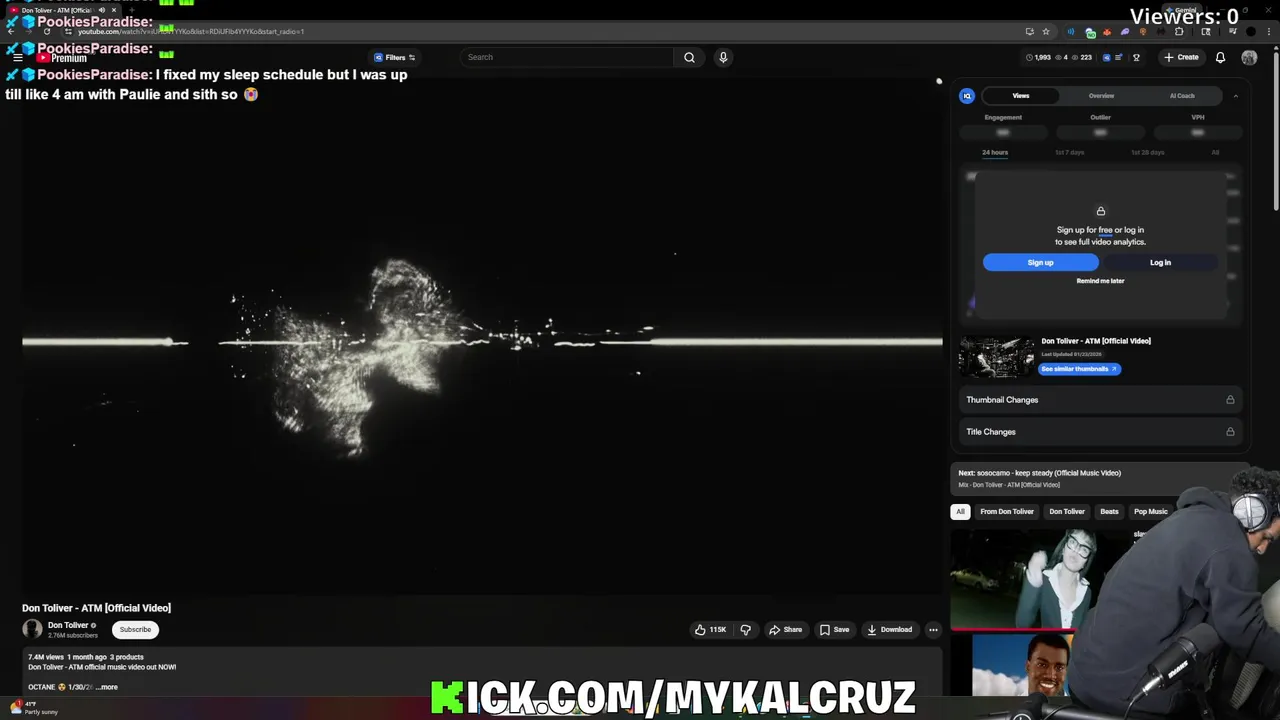1280x720 pixels.
Task: Click See similar thumbnails button
Action: point(1079,369)
